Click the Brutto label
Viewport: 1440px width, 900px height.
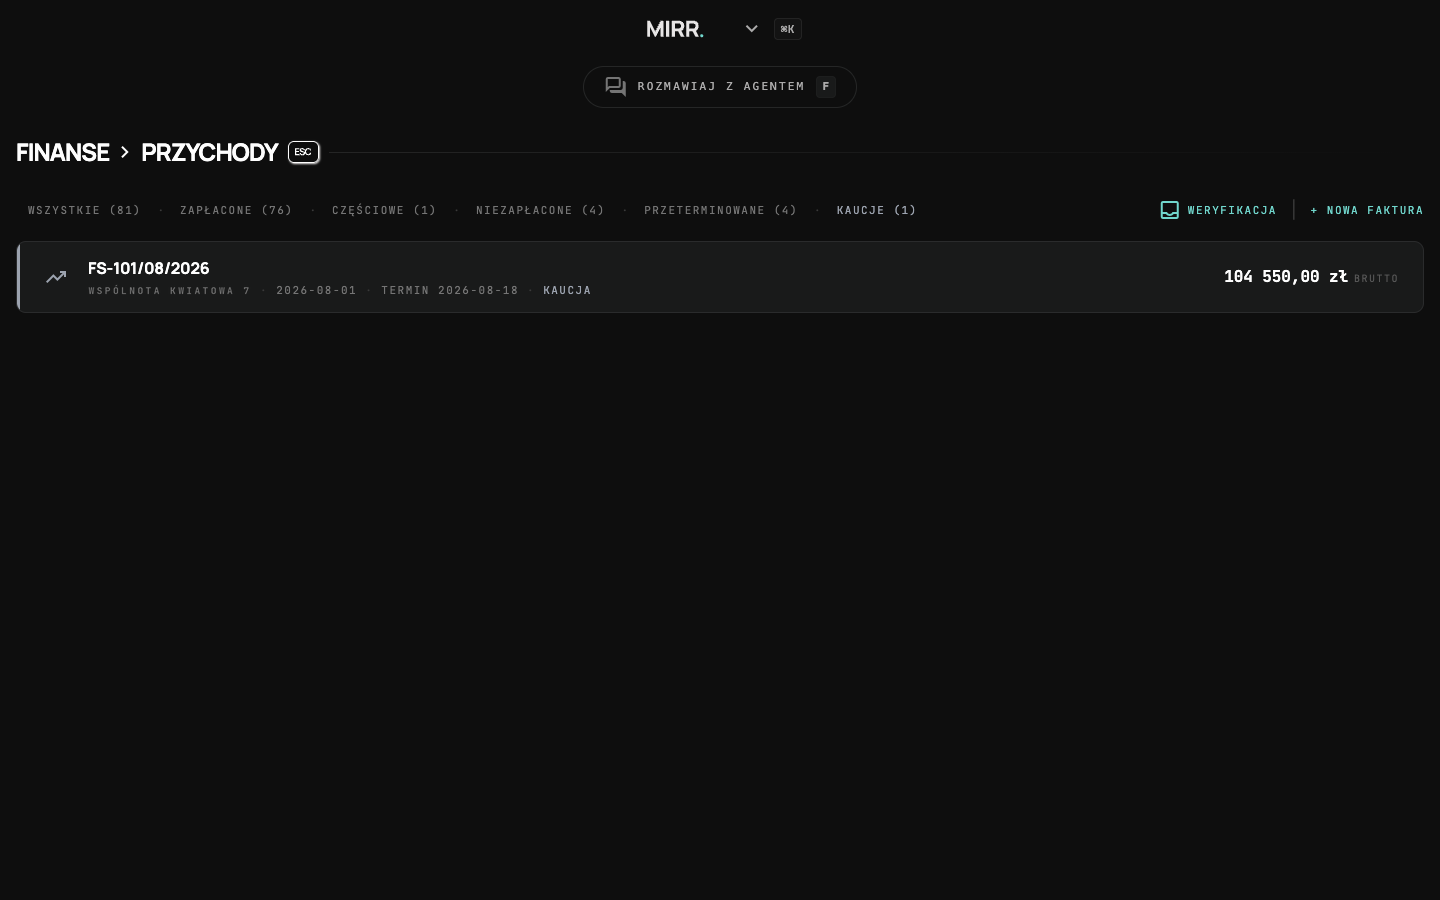(x=1376, y=279)
